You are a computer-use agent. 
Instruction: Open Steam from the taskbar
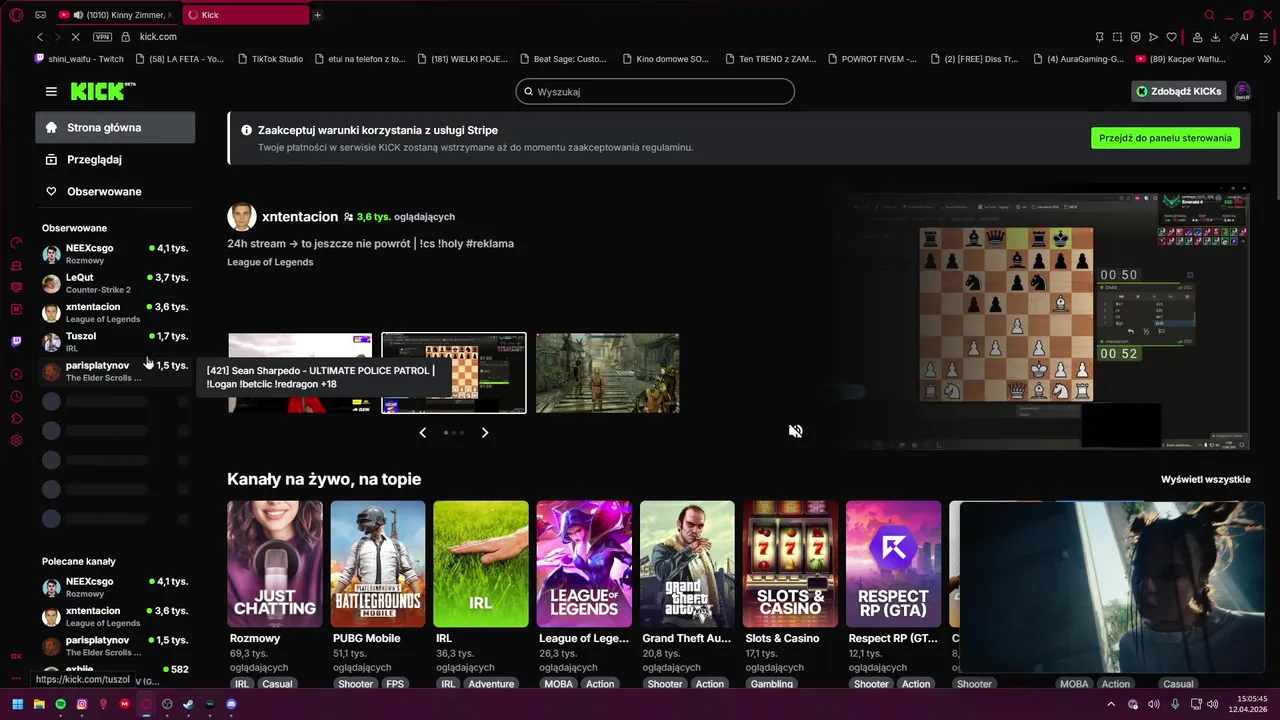point(188,704)
